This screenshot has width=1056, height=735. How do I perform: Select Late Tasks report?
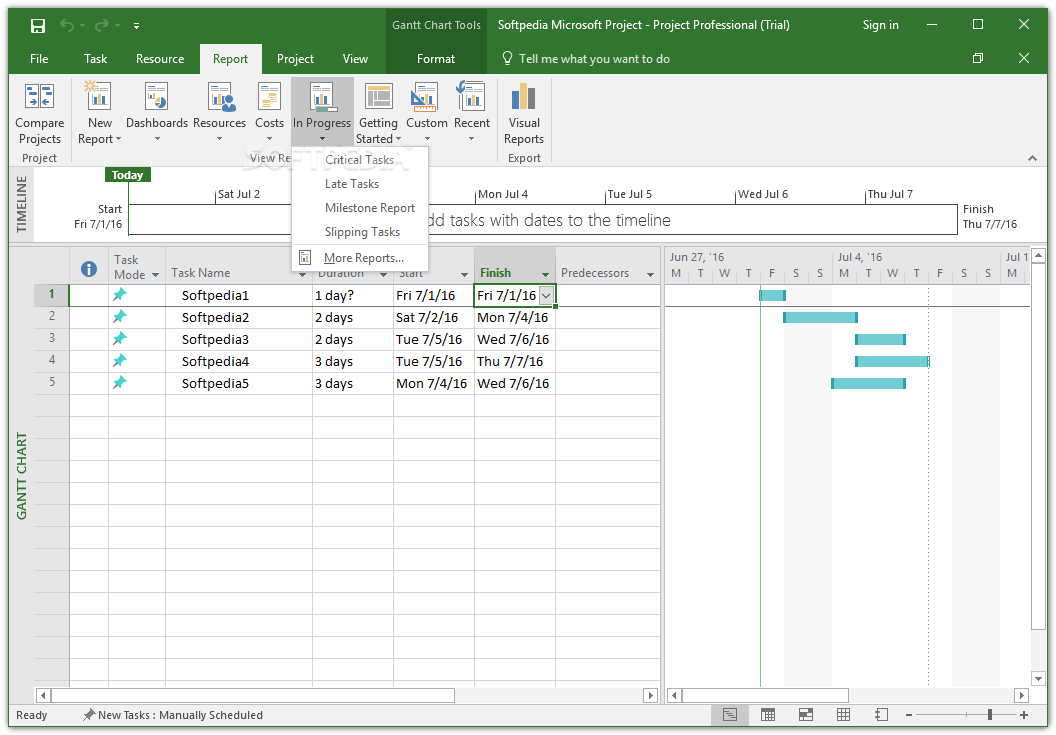point(360,183)
